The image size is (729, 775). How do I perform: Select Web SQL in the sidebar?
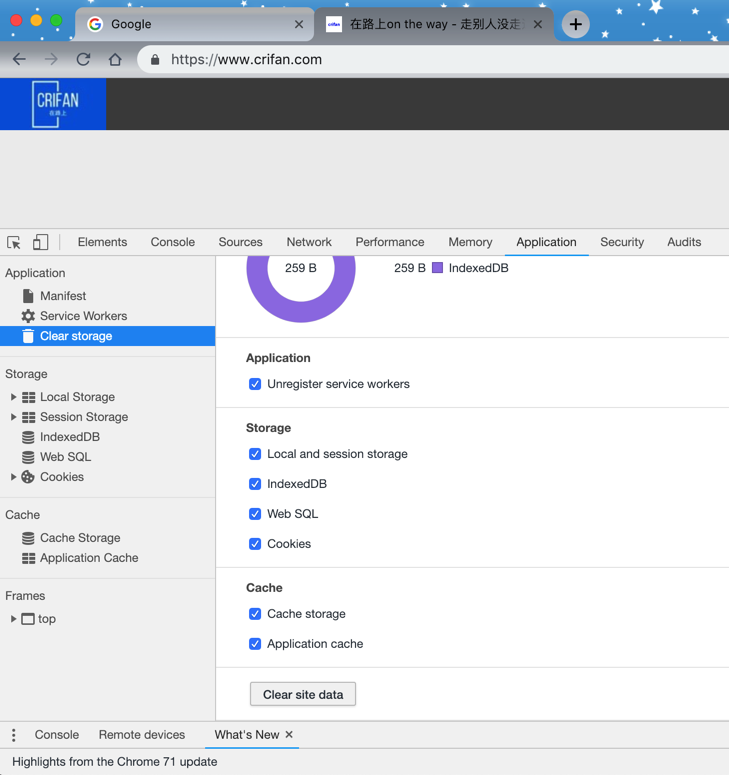[x=65, y=457]
